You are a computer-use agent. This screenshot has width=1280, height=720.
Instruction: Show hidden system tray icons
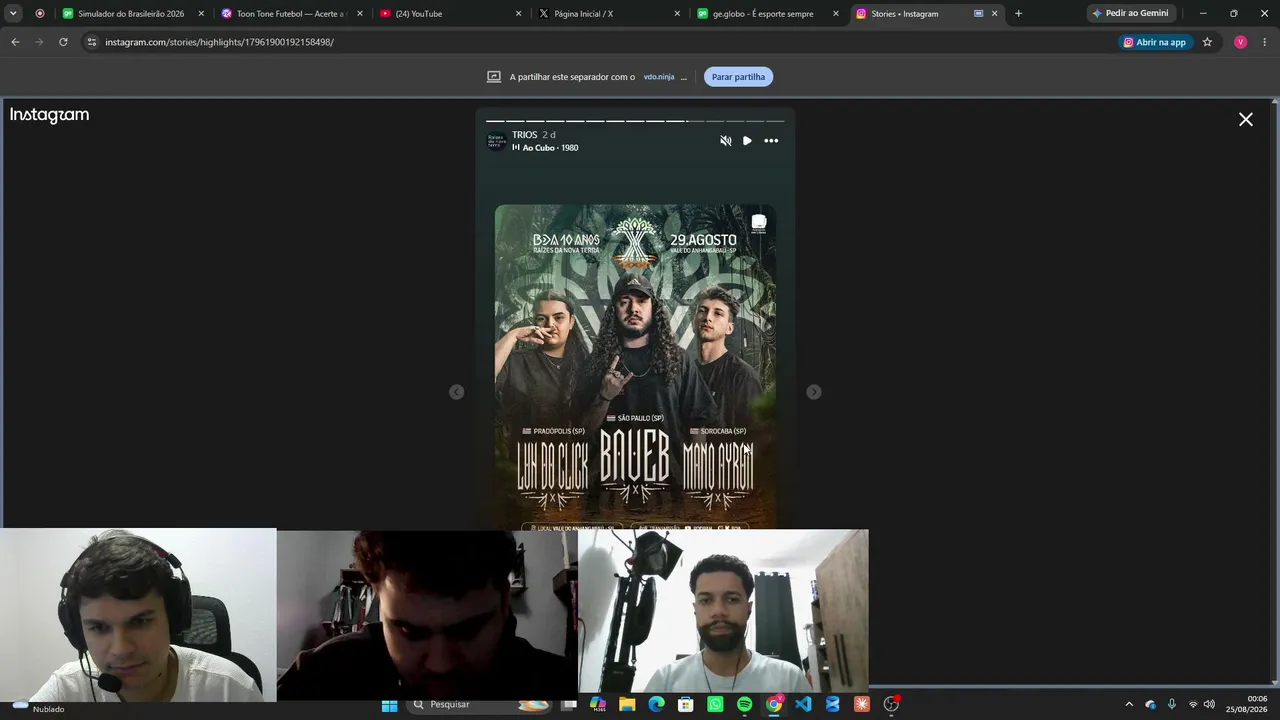click(1129, 705)
